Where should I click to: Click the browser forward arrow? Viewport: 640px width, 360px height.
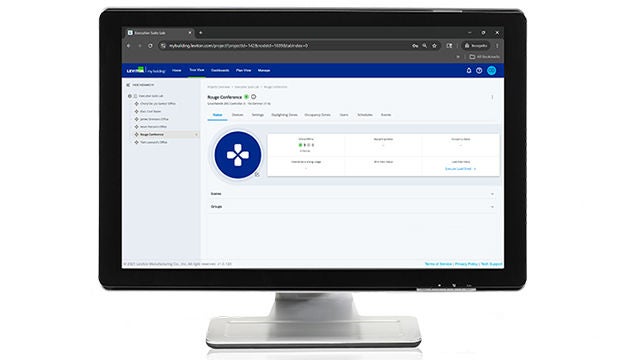[x=140, y=46]
